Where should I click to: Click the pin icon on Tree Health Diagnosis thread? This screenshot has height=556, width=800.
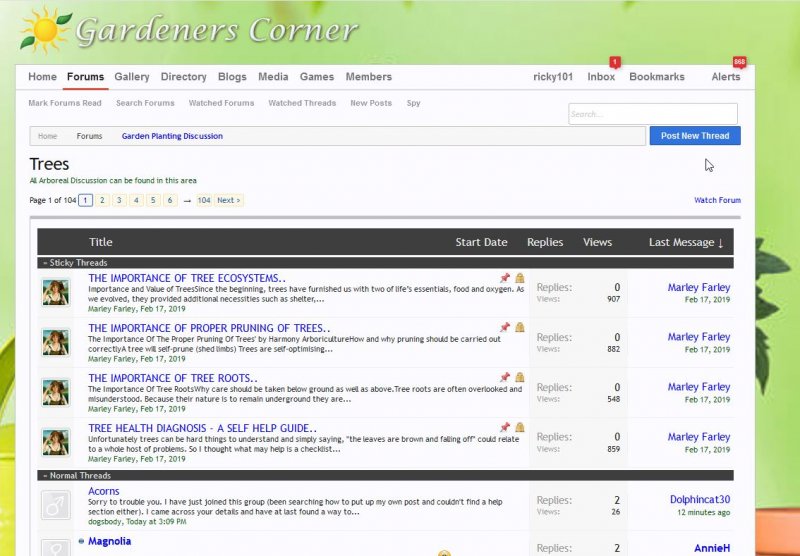505,428
